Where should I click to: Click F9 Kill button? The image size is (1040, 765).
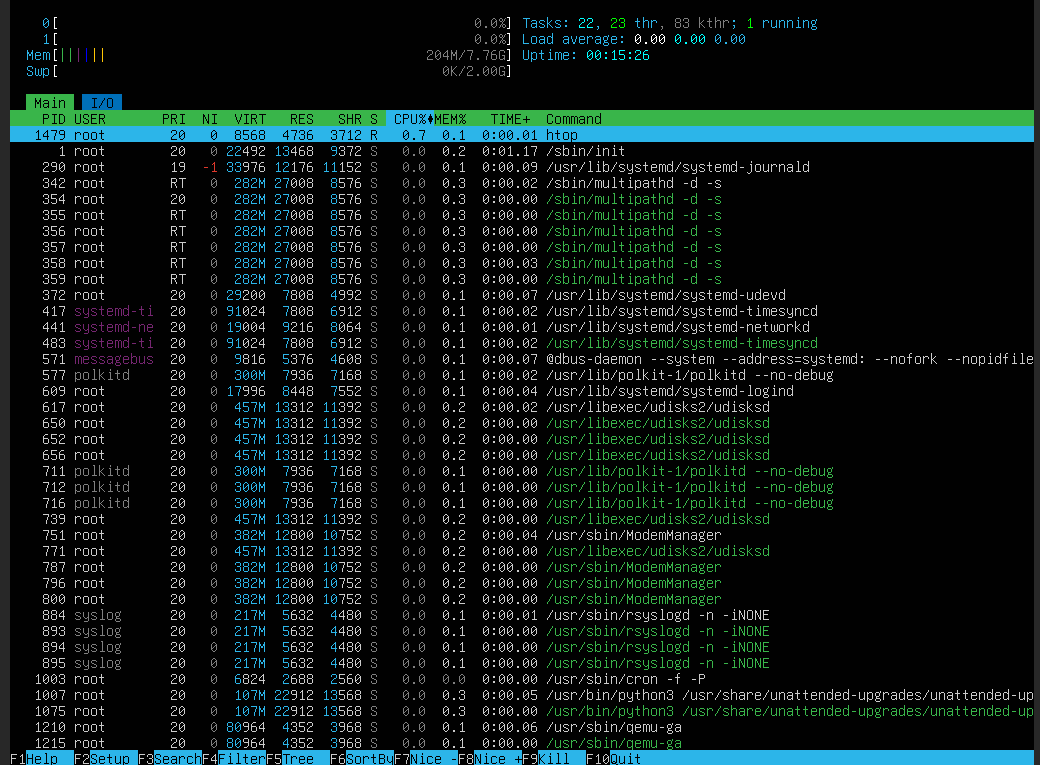tap(554, 758)
